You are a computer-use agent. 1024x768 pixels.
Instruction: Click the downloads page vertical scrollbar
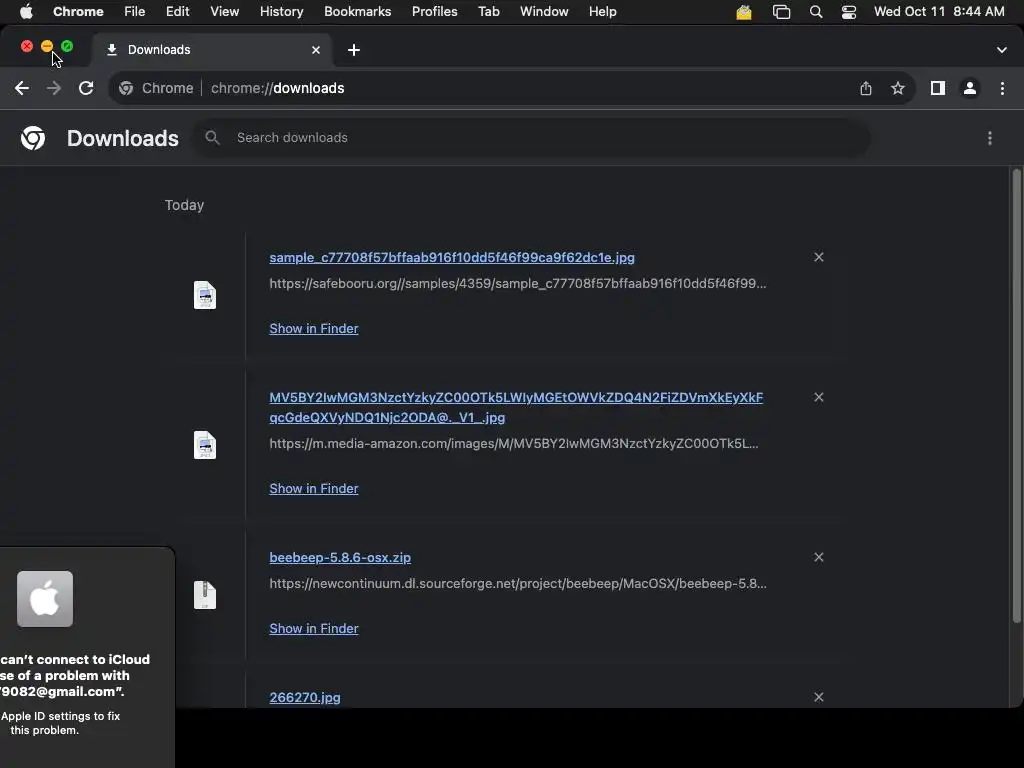1016,395
